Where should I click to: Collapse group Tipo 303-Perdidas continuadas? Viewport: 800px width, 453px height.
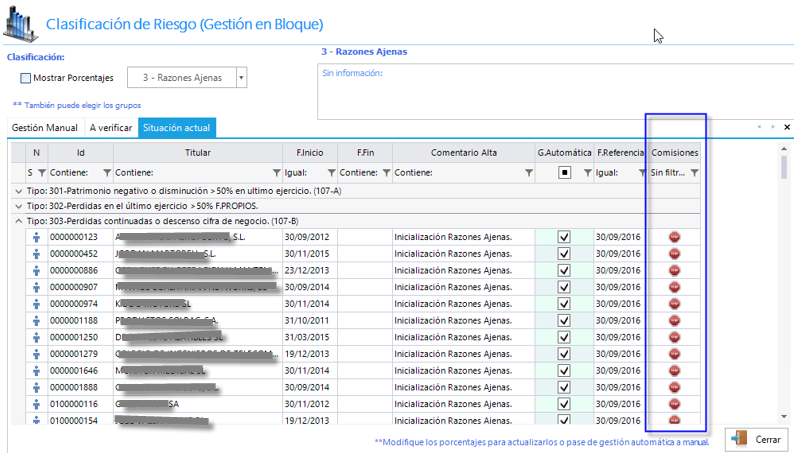coord(19,221)
